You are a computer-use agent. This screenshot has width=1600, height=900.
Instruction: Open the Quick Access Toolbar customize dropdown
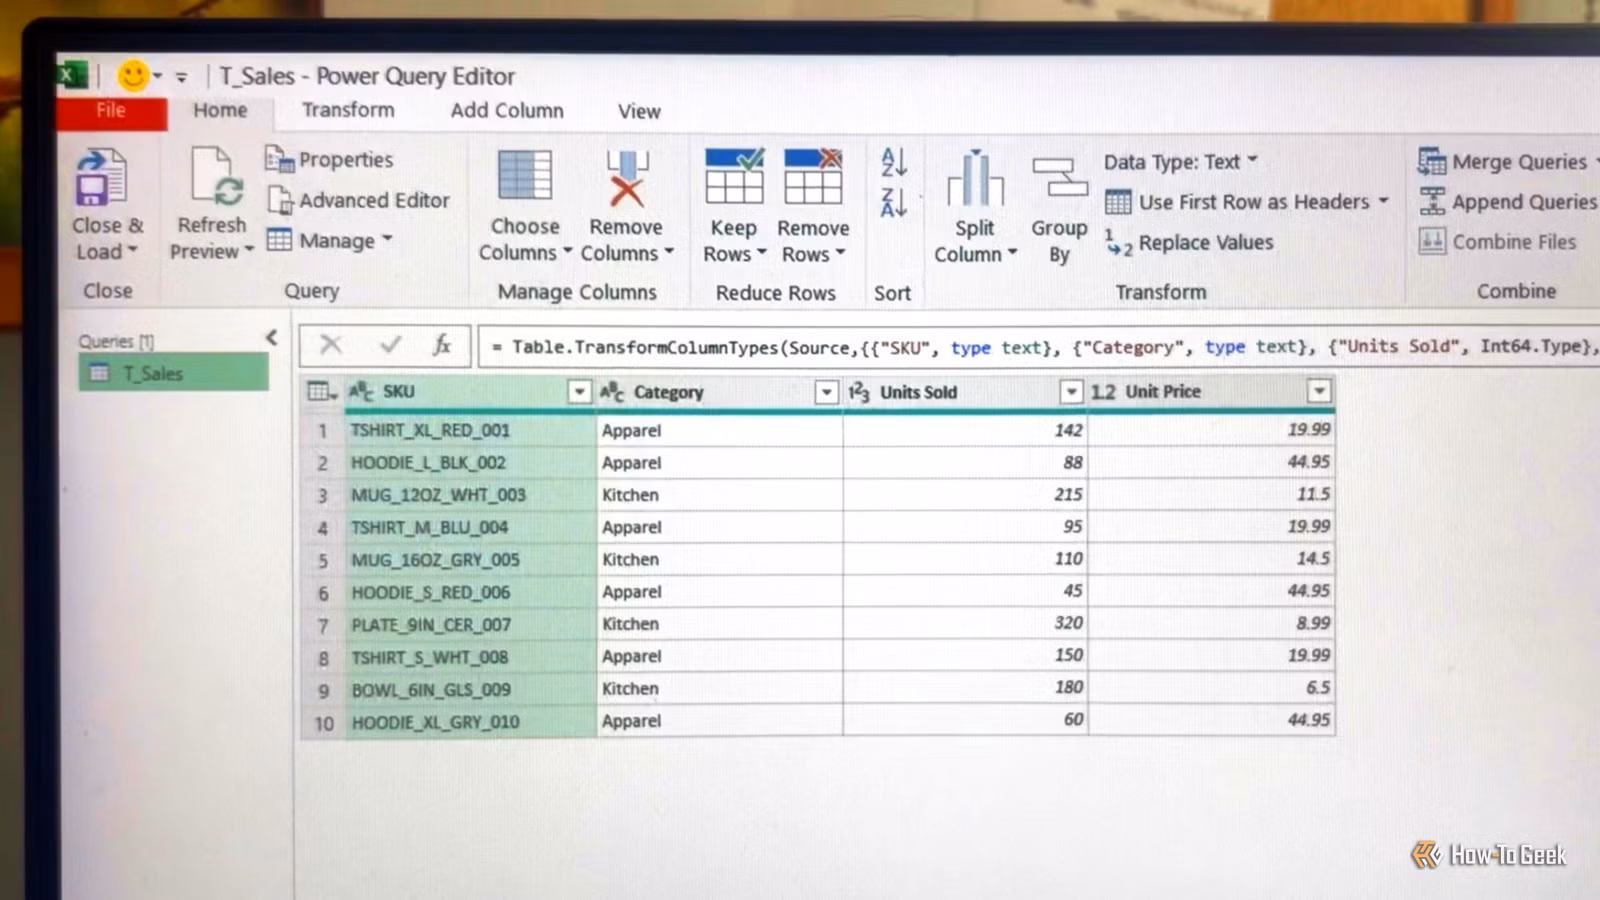(x=181, y=77)
